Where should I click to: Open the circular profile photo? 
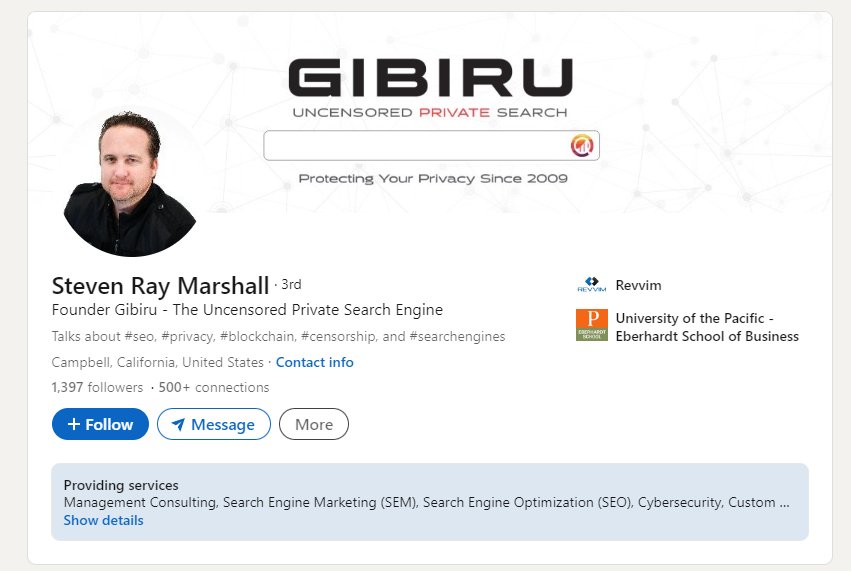(130, 184)
